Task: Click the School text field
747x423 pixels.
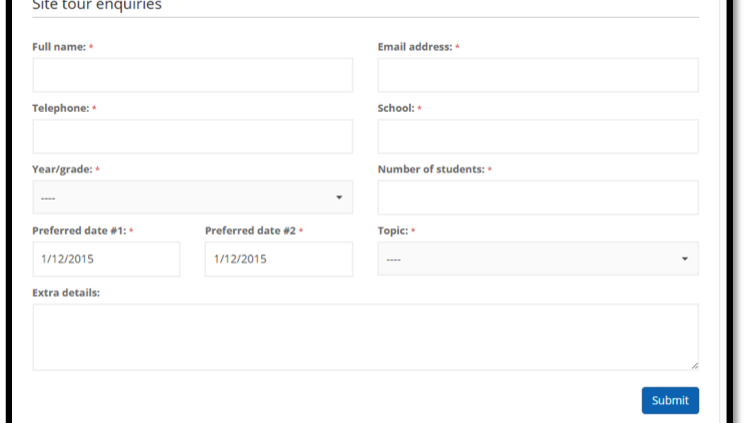Action: click(537, 136)
